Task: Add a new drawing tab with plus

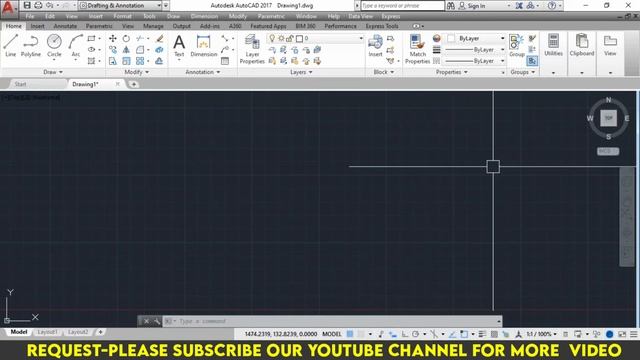Action: (x=133, y=84)
